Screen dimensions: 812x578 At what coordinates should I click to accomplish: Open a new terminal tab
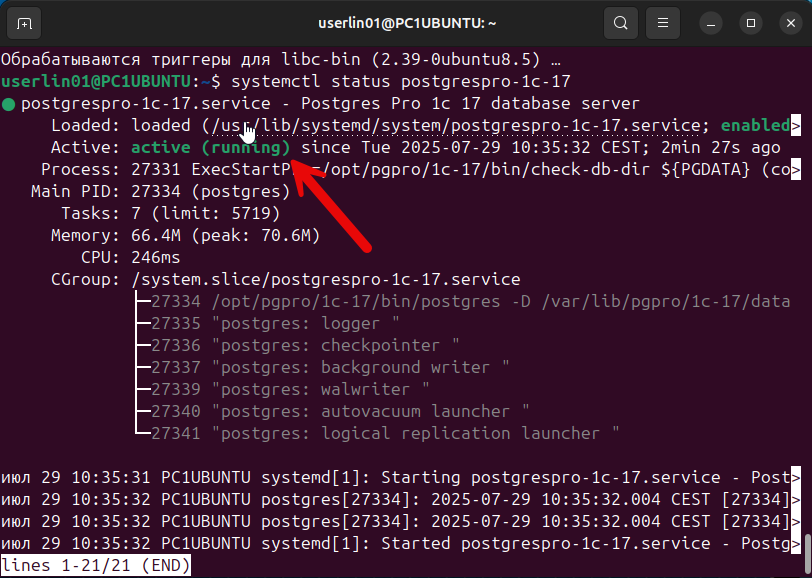[24, 22]
